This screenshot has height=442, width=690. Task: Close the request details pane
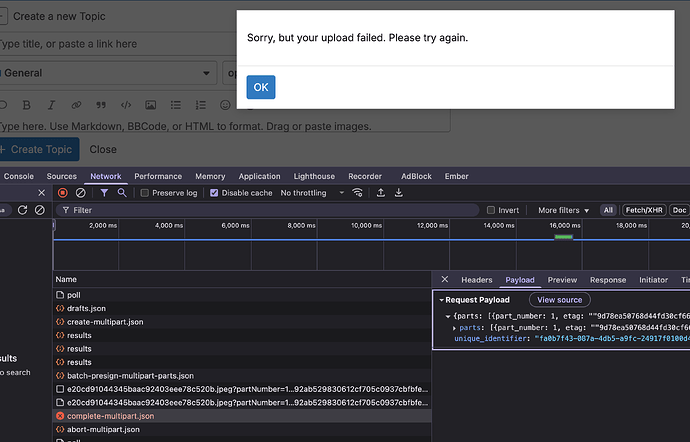(444, 280)
